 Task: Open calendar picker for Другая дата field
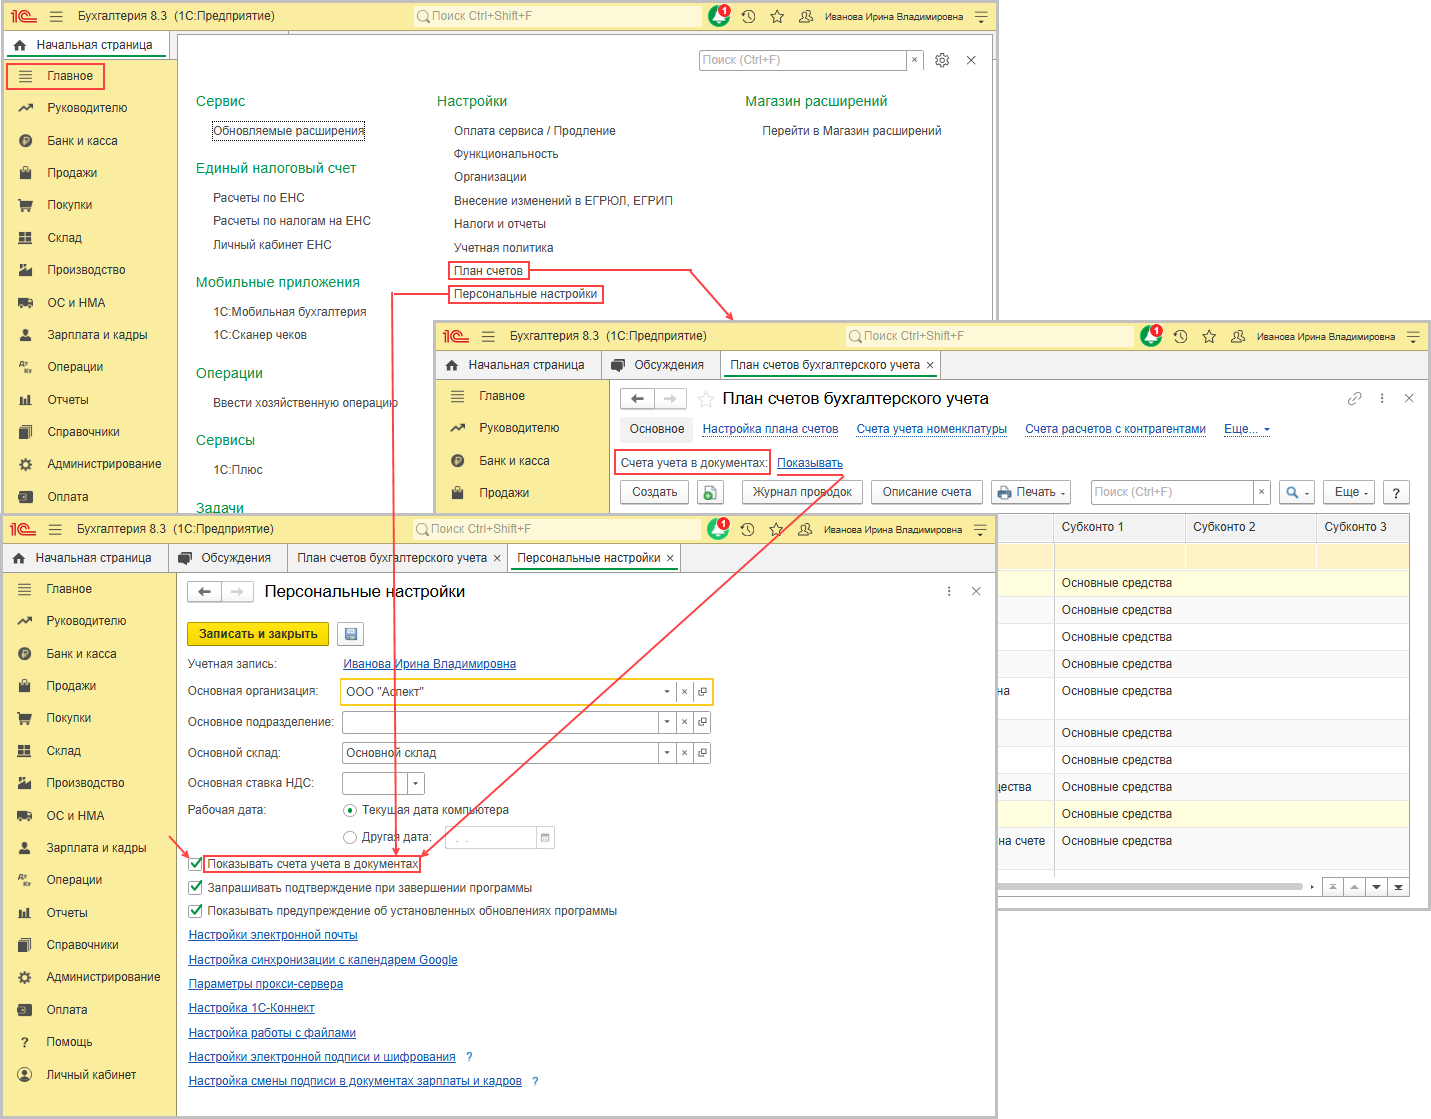(545, 838)
